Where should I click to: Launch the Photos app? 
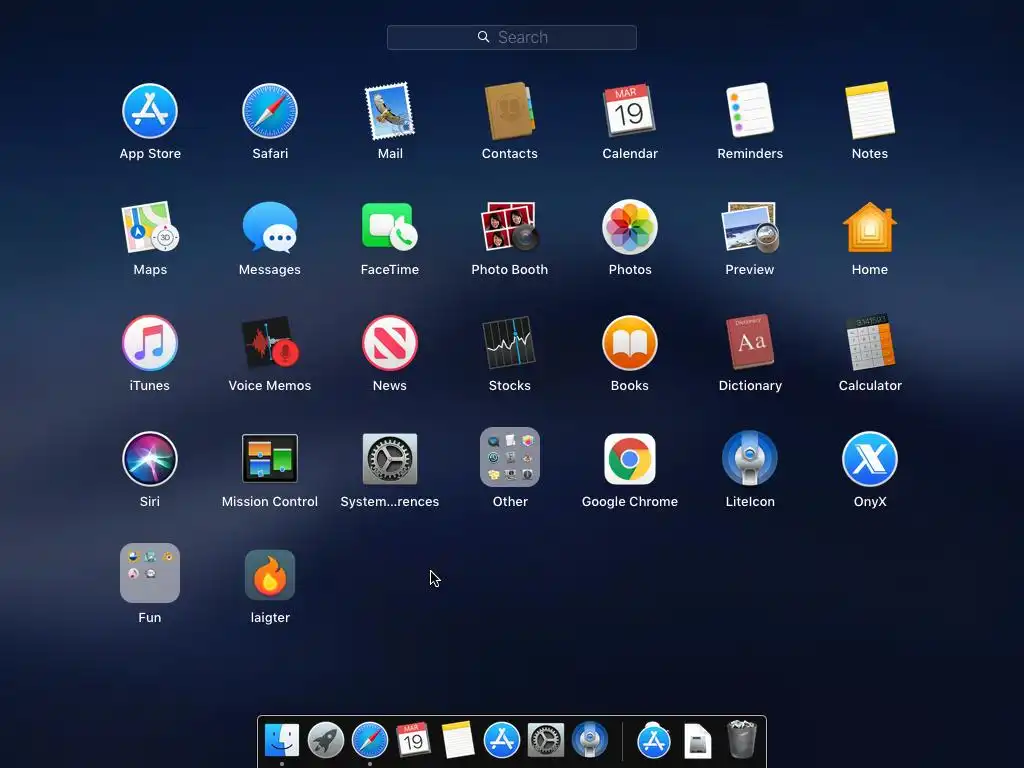630,227
